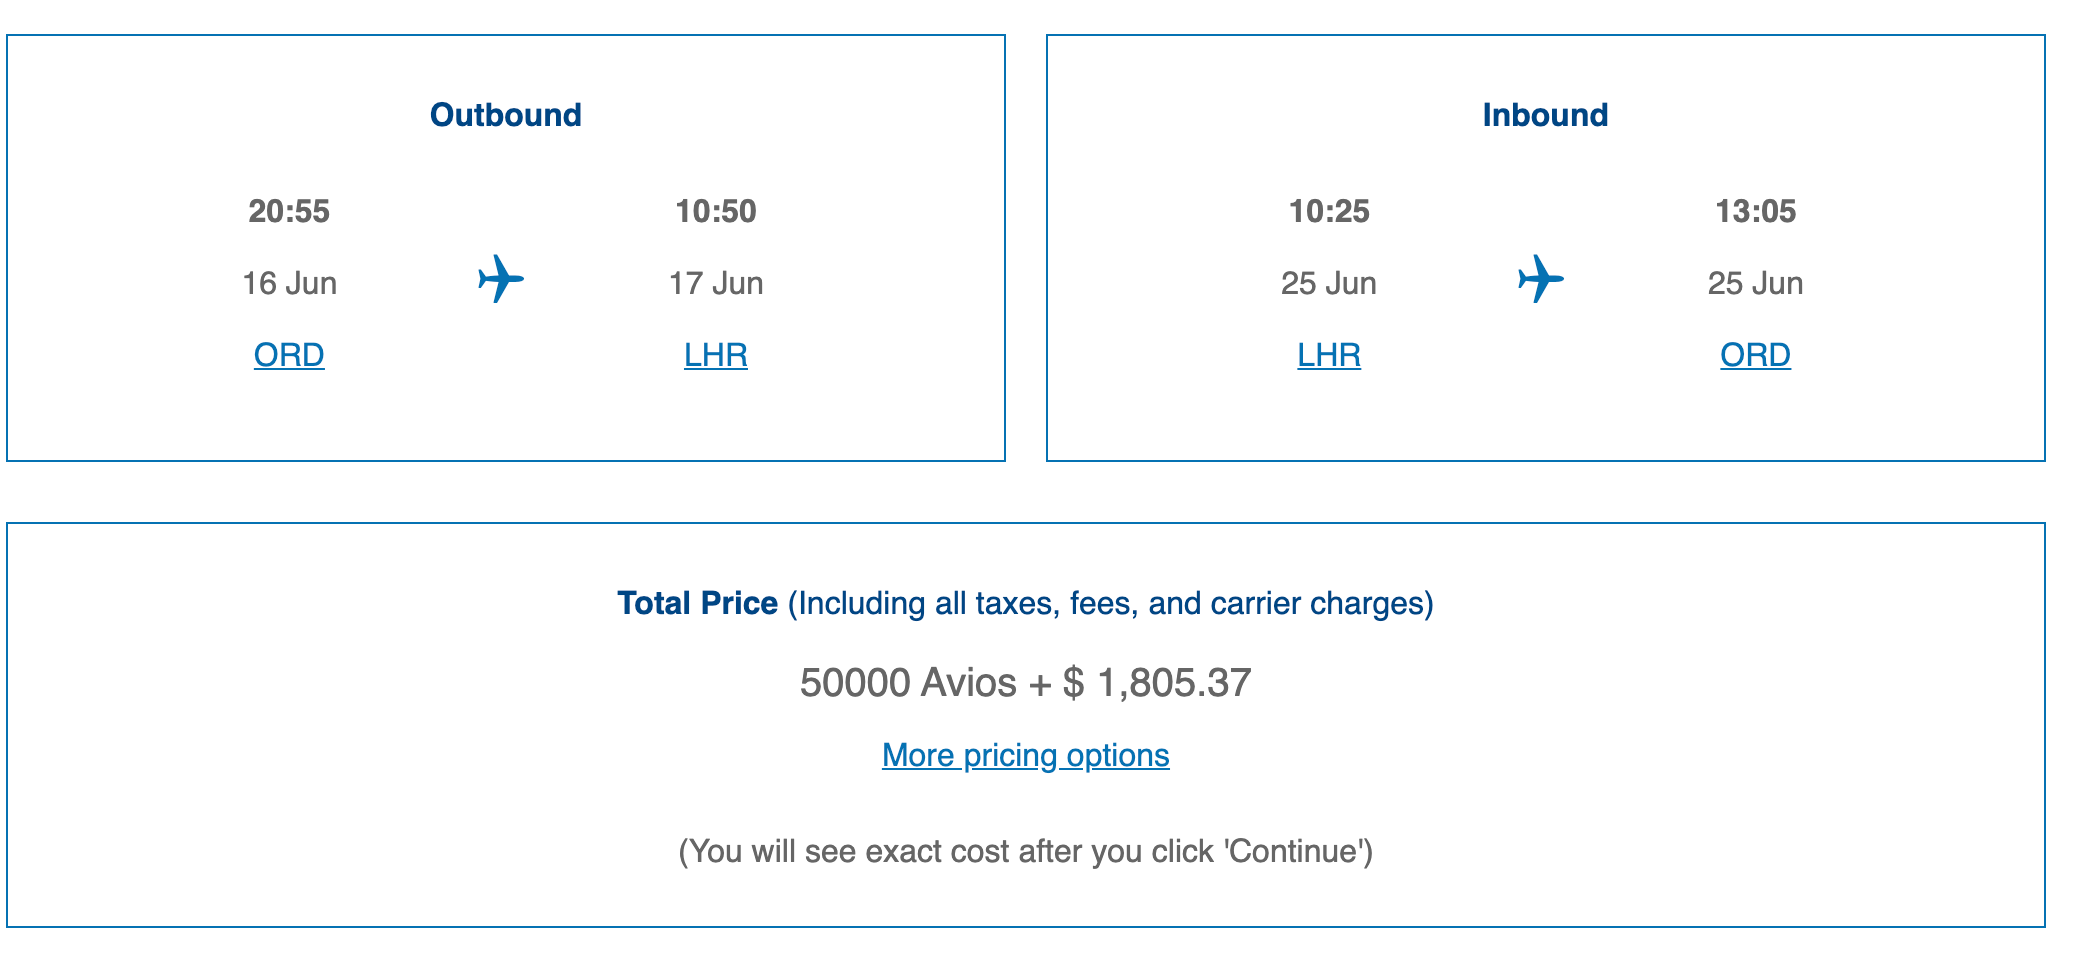Click the exact cost after 'Continue' note
2088x958 pixels.
(x=1025, y=851)
